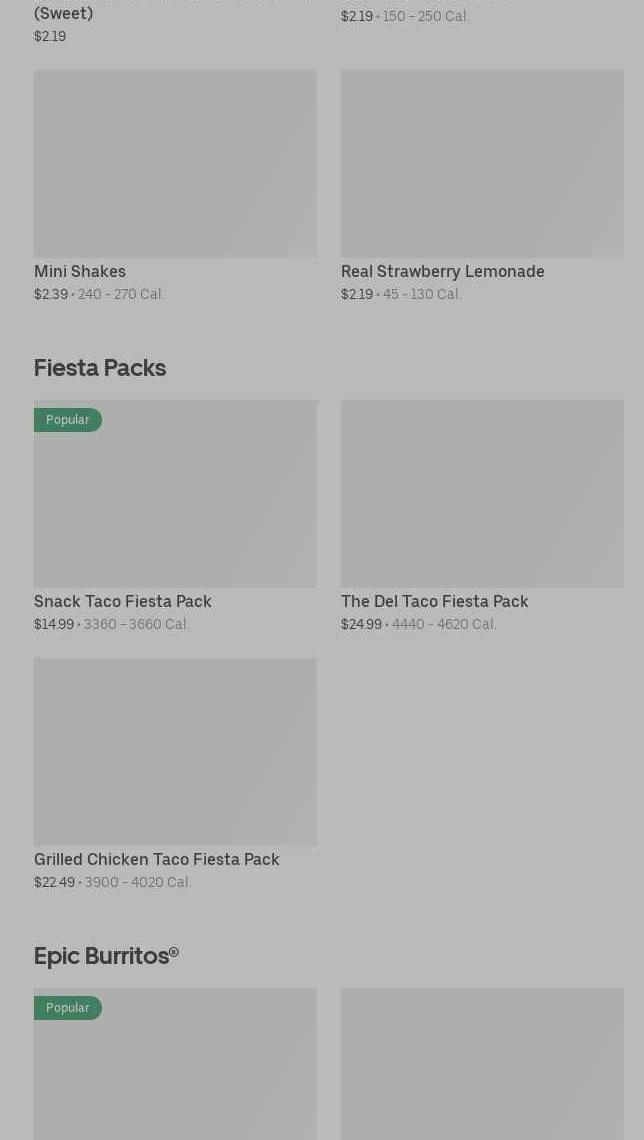The image size is (644, 1140).
Task: Select Grilled Chicken Taco Fiesta Pack title
Action: (157, 859)
